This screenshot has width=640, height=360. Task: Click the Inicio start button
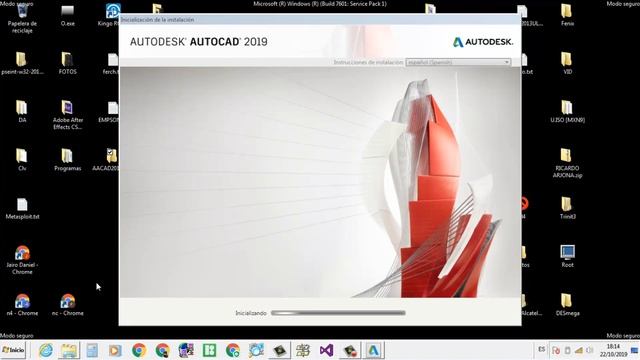tap(13, 350)
